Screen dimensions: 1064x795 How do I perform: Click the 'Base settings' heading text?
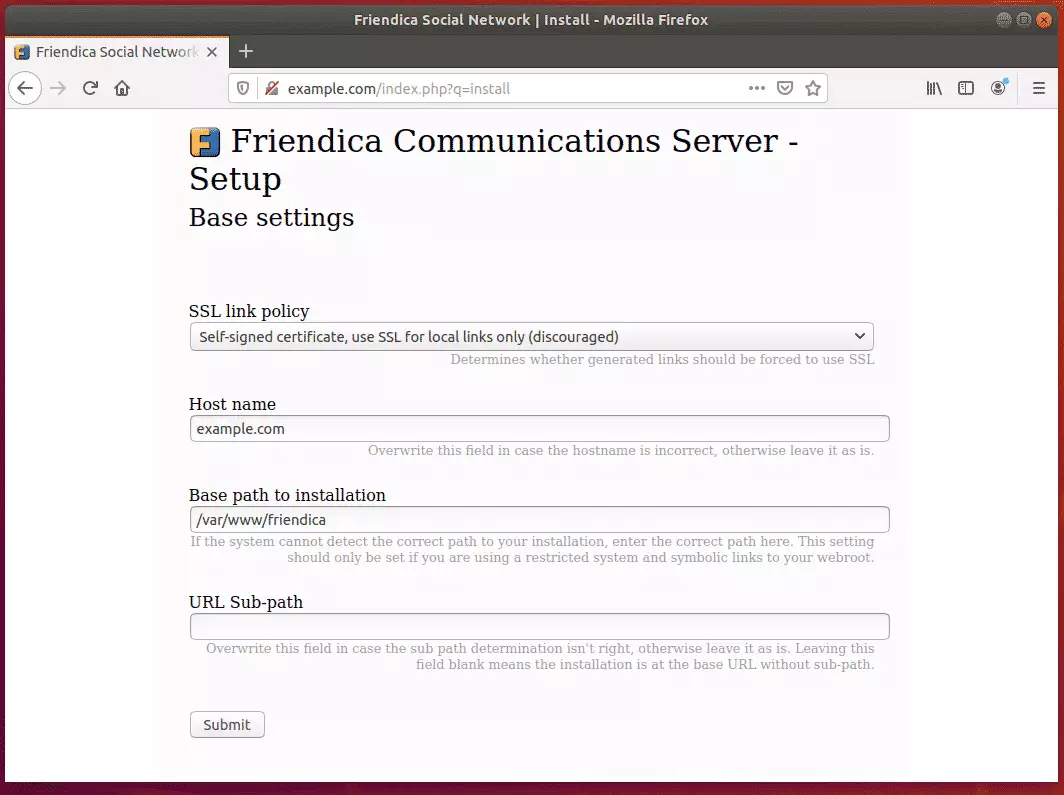coord(271,218)
